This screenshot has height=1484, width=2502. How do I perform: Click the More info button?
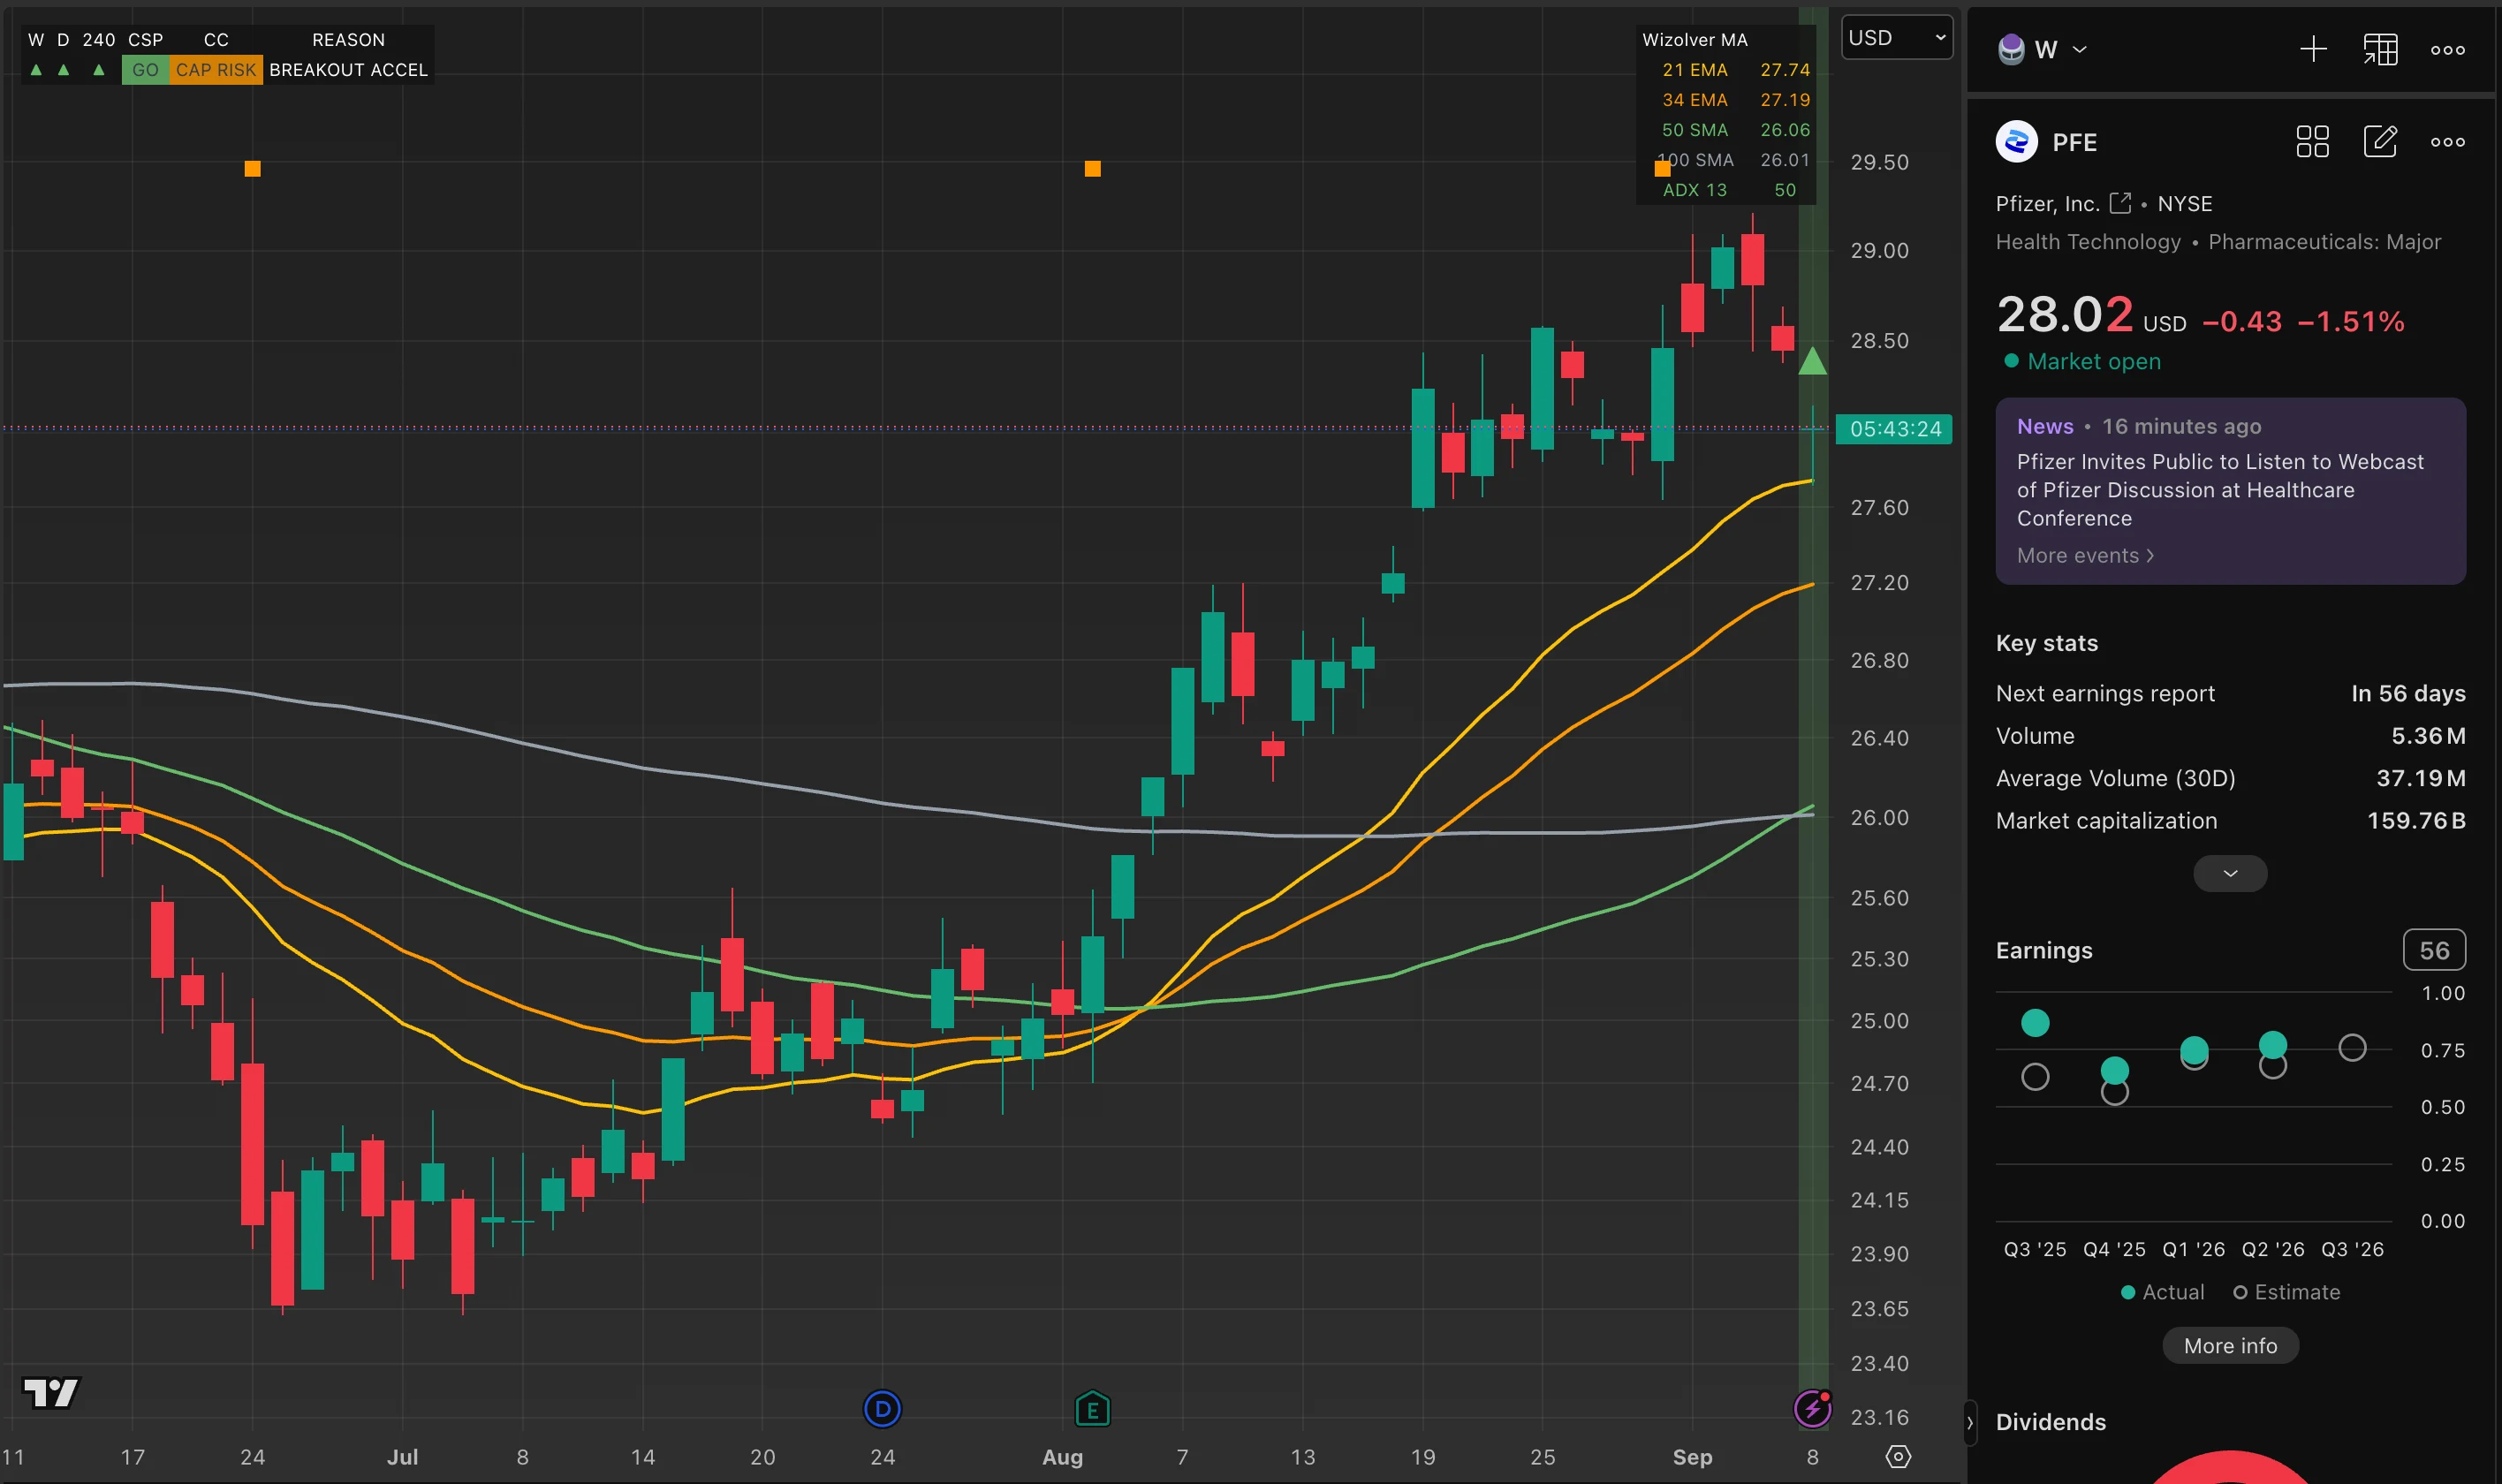point(2229,1346)
